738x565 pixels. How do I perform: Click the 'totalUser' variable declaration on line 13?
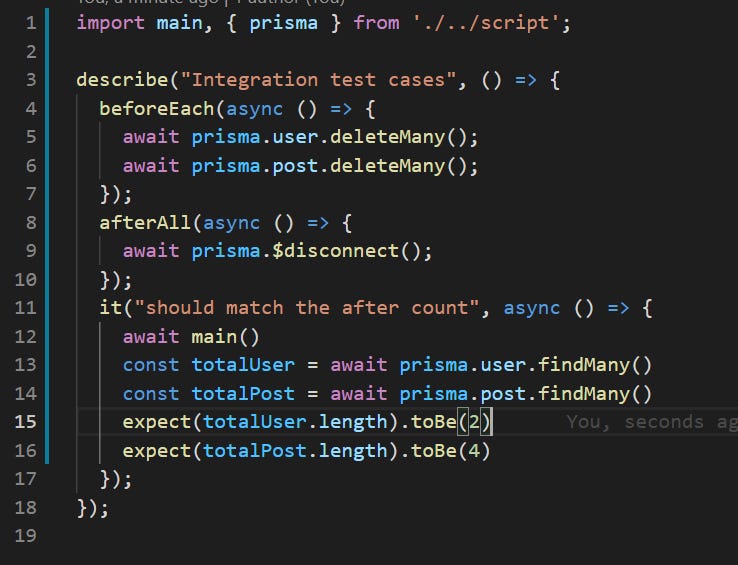243,365
